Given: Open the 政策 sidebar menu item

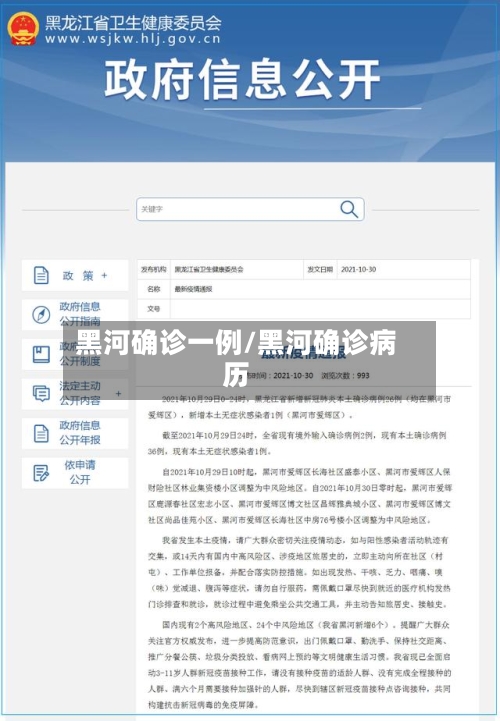Looking at the screenshot, I should tap(75, 275).
